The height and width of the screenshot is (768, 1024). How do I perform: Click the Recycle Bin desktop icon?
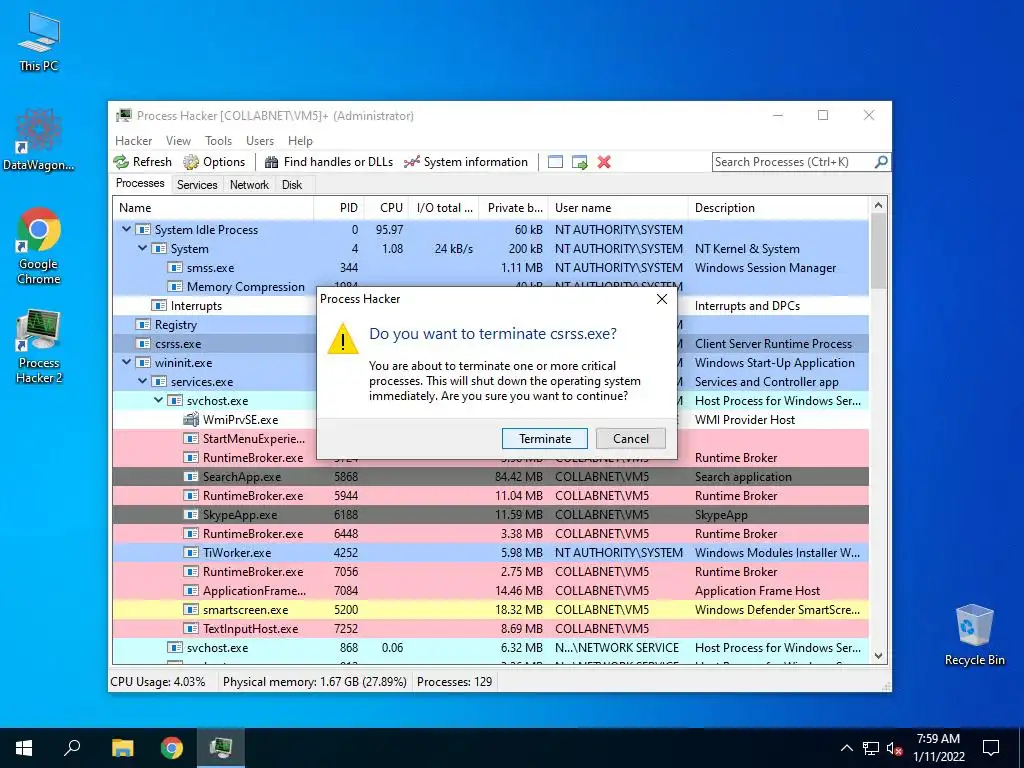point(974,635)
